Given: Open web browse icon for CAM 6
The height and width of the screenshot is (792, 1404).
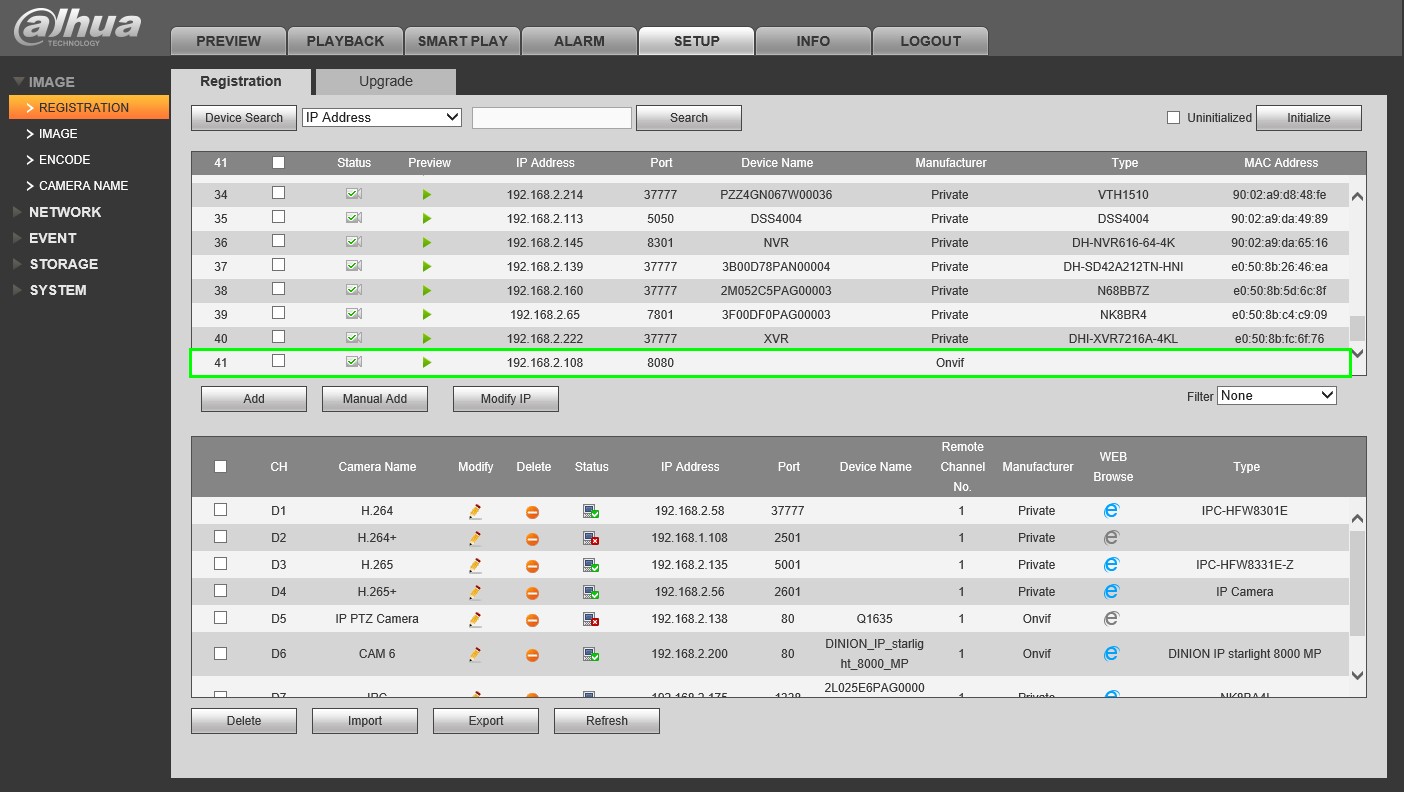Looking at the screenshot, I should coord(1111,653).
